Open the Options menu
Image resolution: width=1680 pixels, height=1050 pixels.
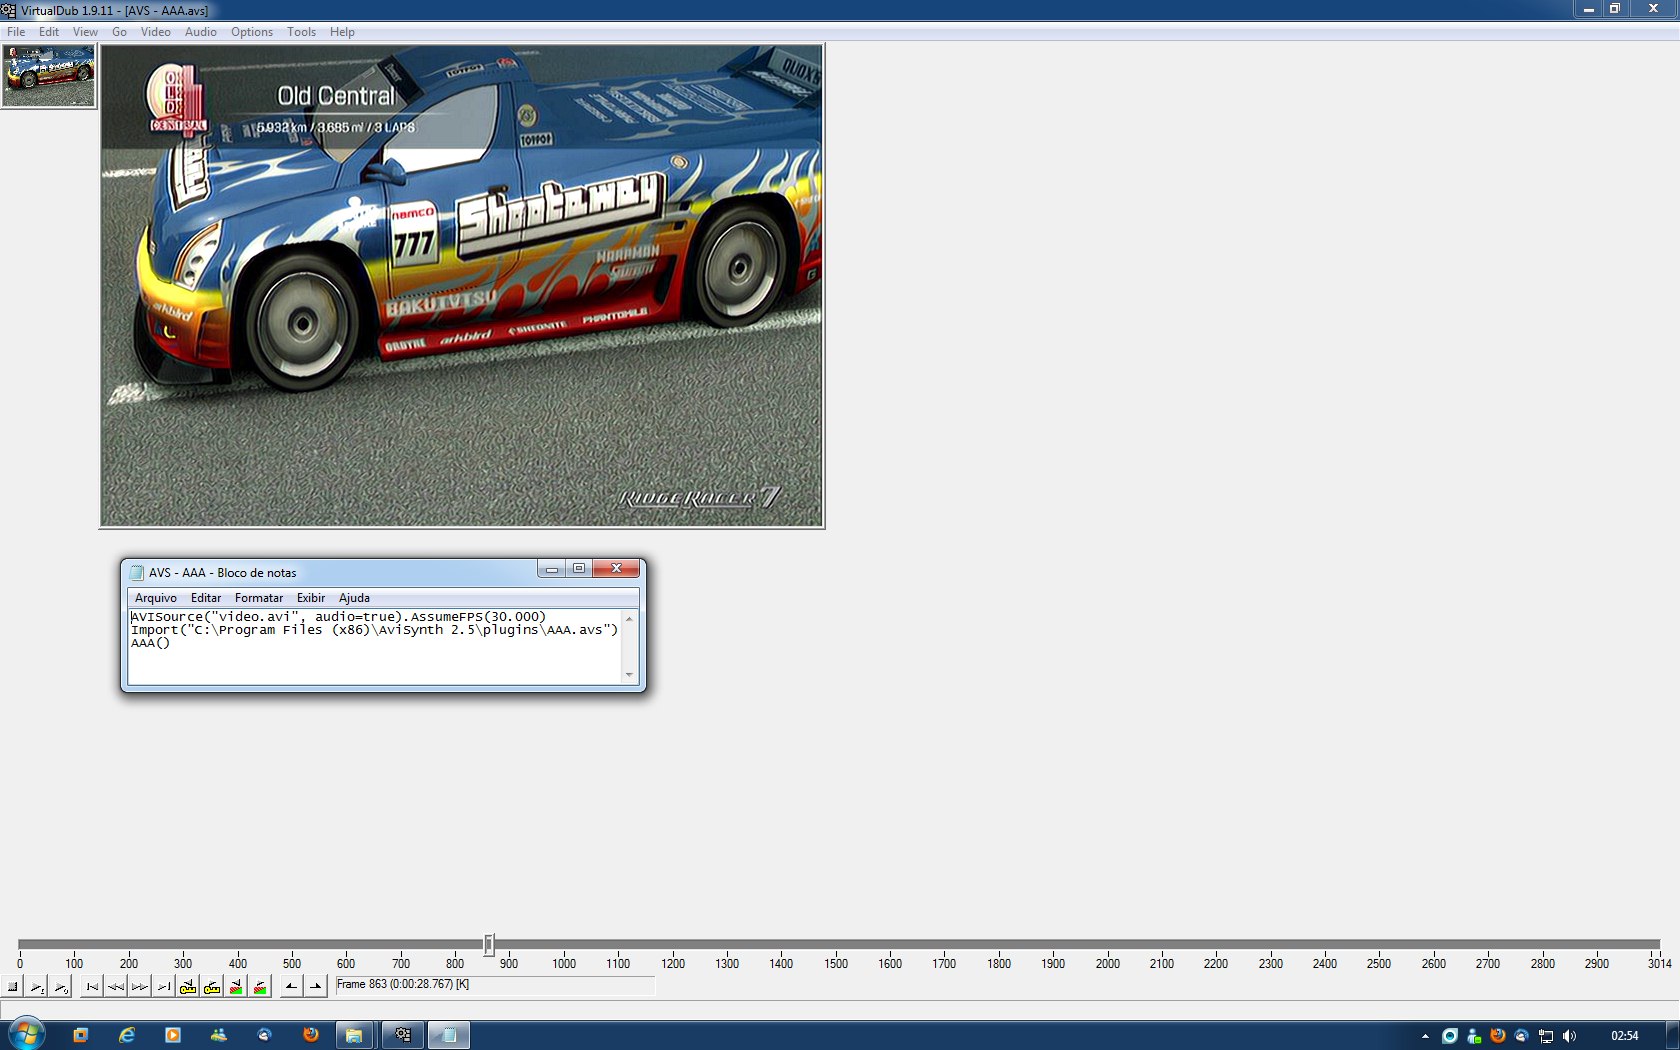point(252,32)
